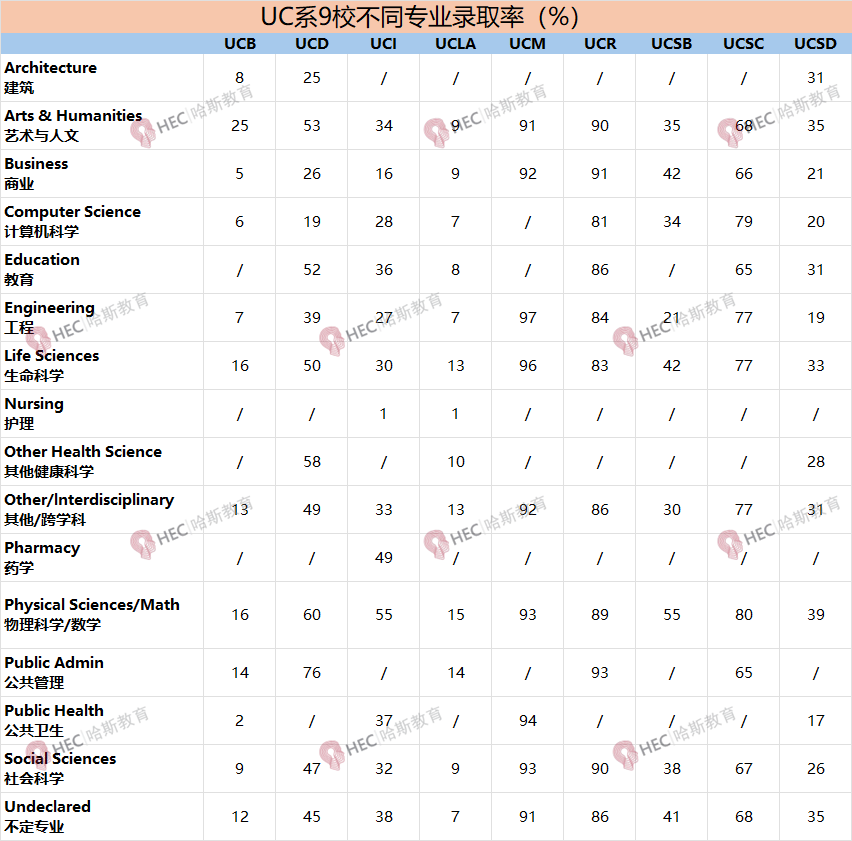Select Business UCB value 5
Viewport: 852px width, 841px height.
(x=240, y=174)
